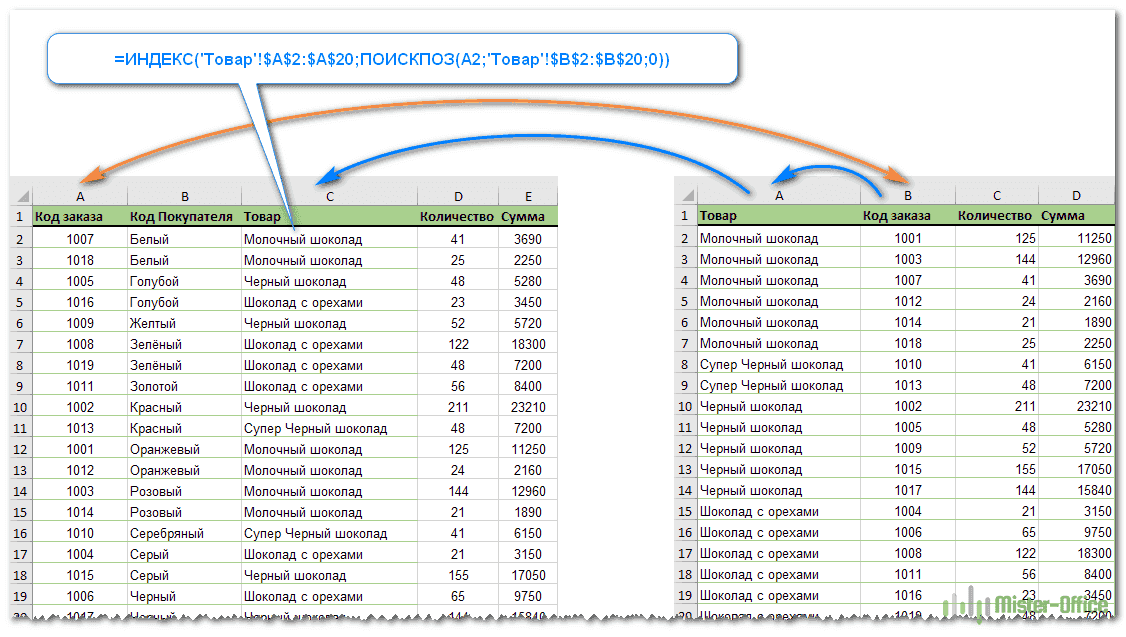Click the select-all corner of the left sheet
The width and height of the screenshot is (1126, 637).
pyautogui.click(x=21, y=196)
